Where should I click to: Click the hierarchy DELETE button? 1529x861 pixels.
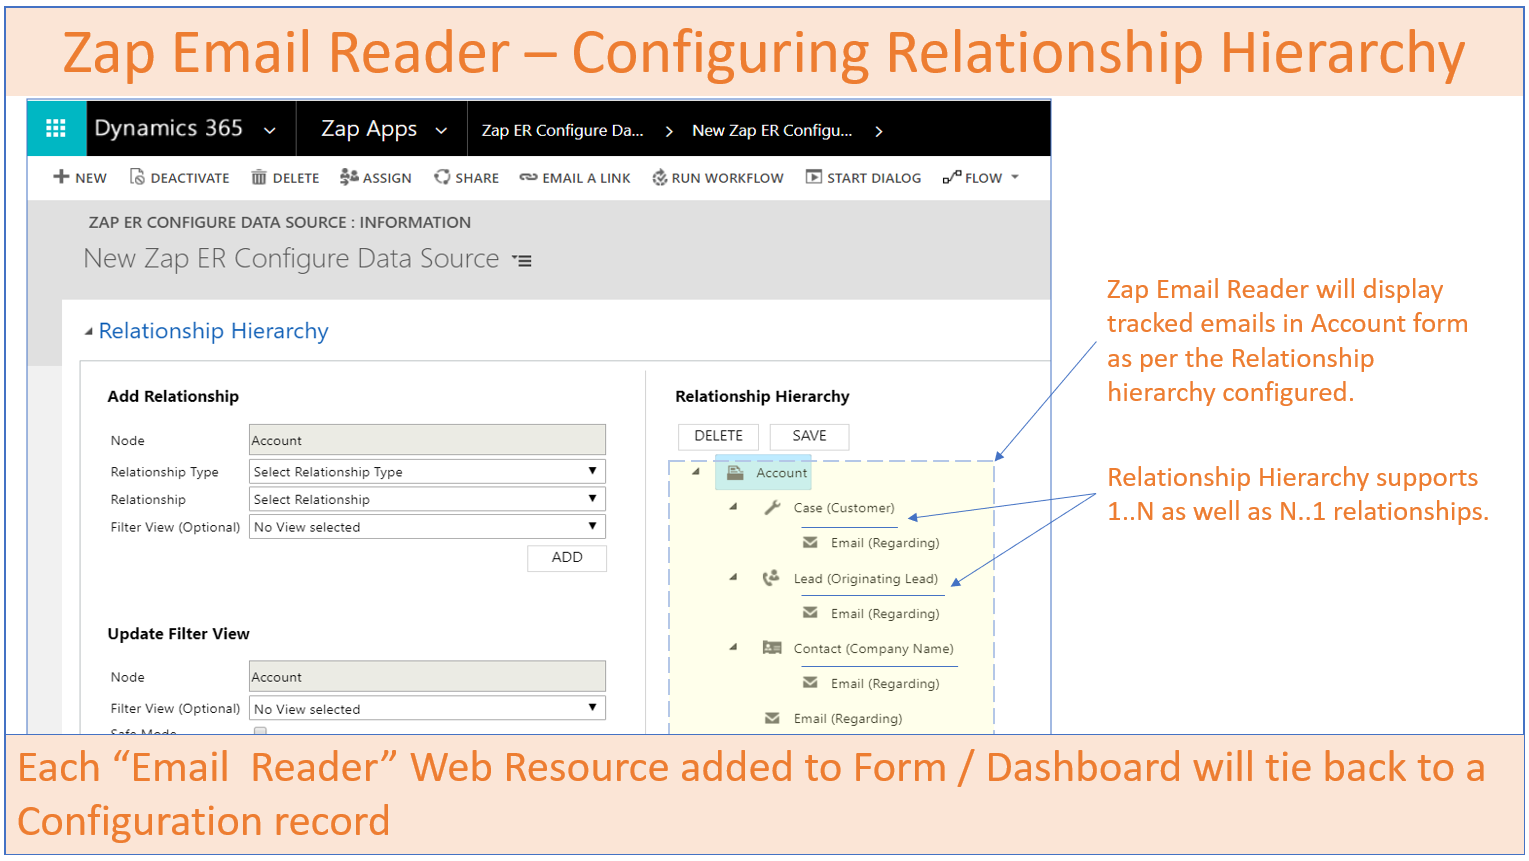(718, 436)
